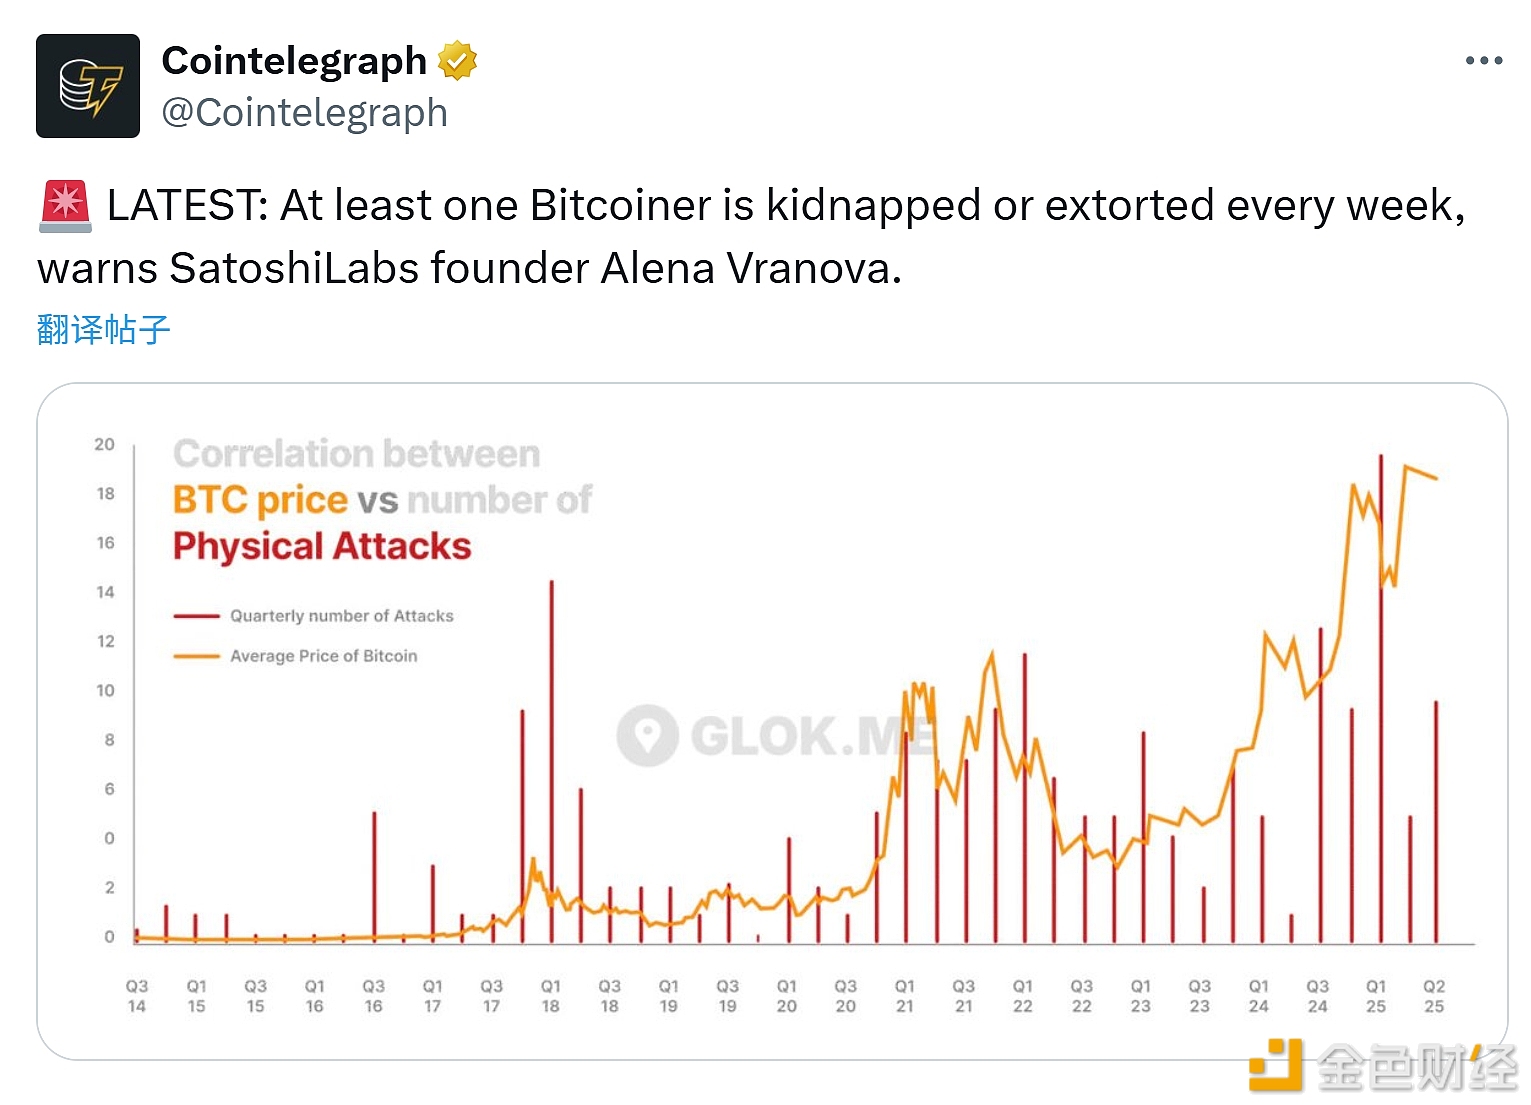The image size is (1531, 1105).
Task: Open the Cointelegraph profile avatar
Action: point(88,86)
